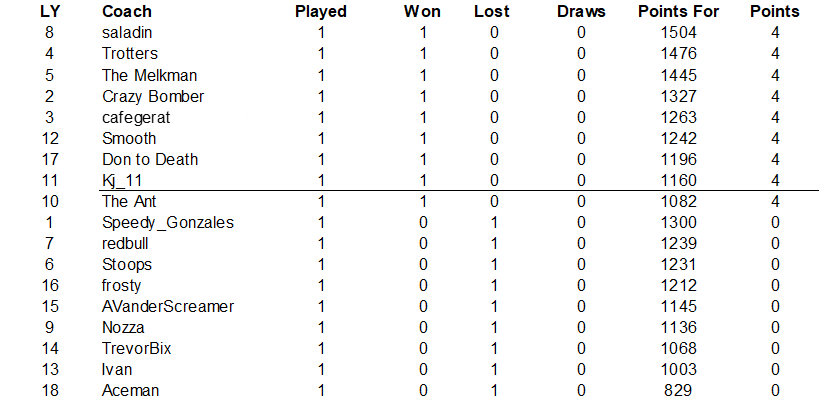Click the Draws column header
Screen dimensions: 820x402
coord(581,12)
